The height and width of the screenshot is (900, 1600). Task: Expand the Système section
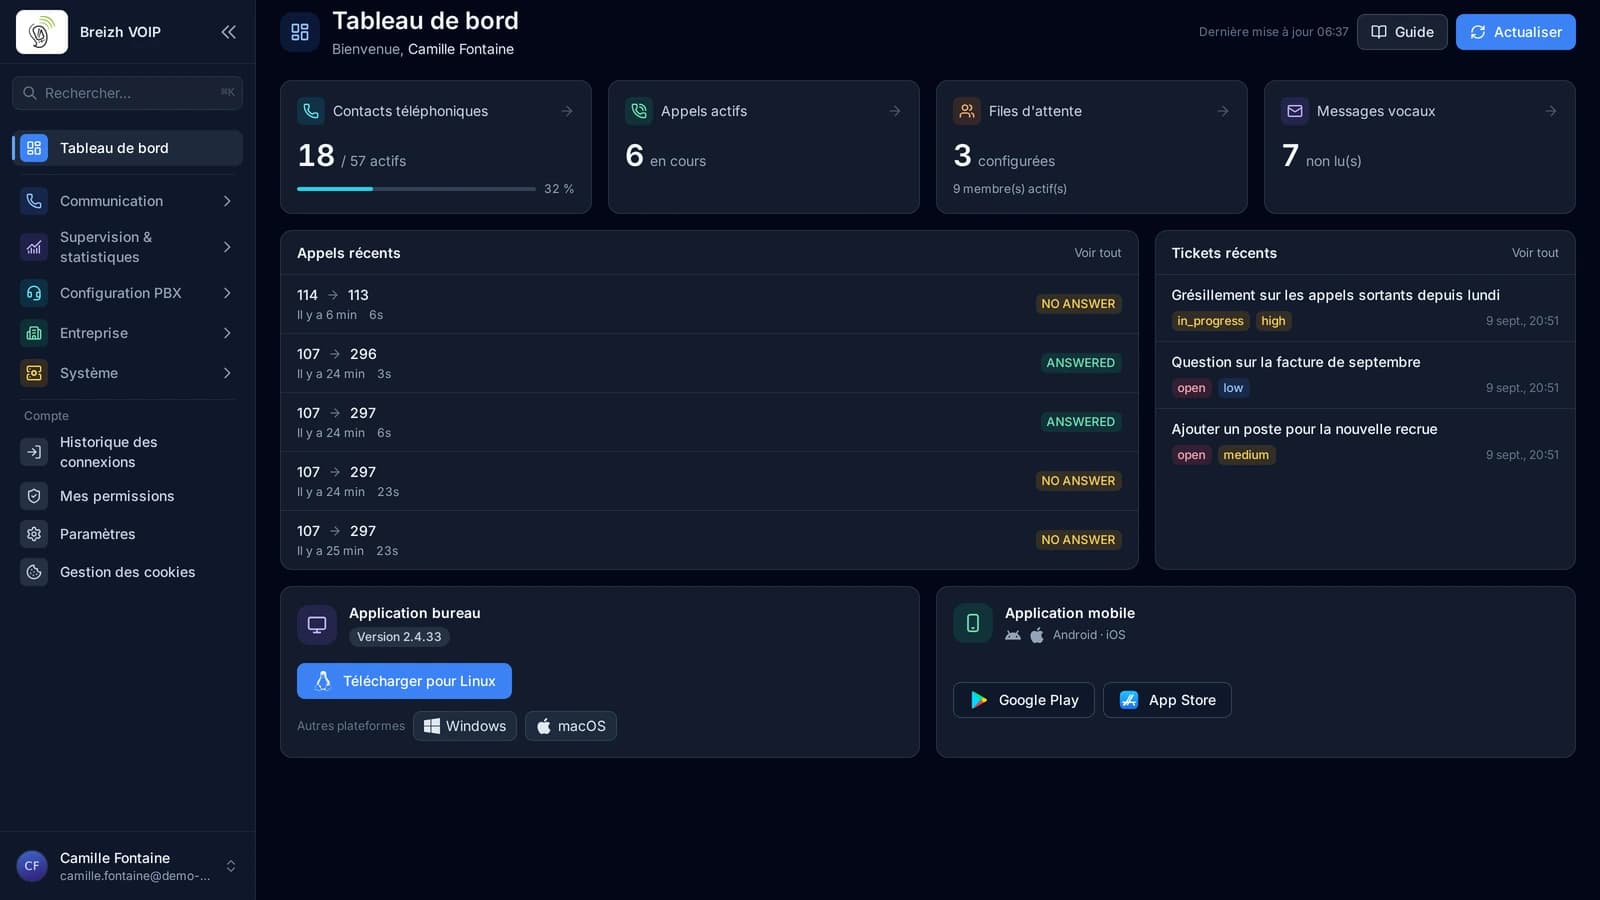click(127, 373)
